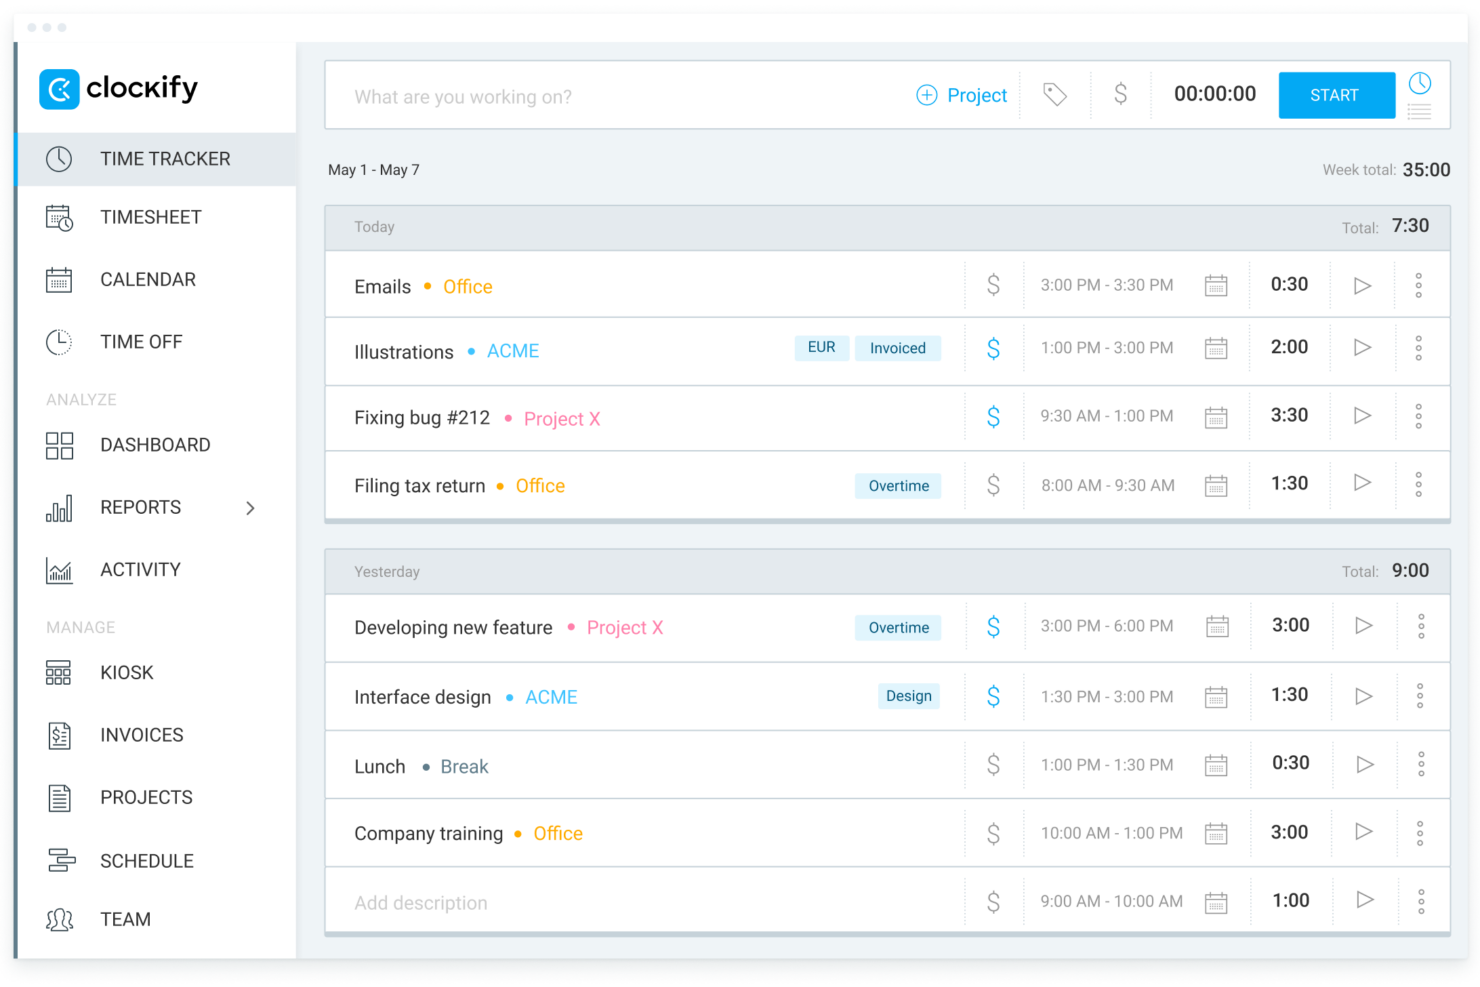Expand the Reports submenu arrow
1480x987 pixels.
[250, 508]
